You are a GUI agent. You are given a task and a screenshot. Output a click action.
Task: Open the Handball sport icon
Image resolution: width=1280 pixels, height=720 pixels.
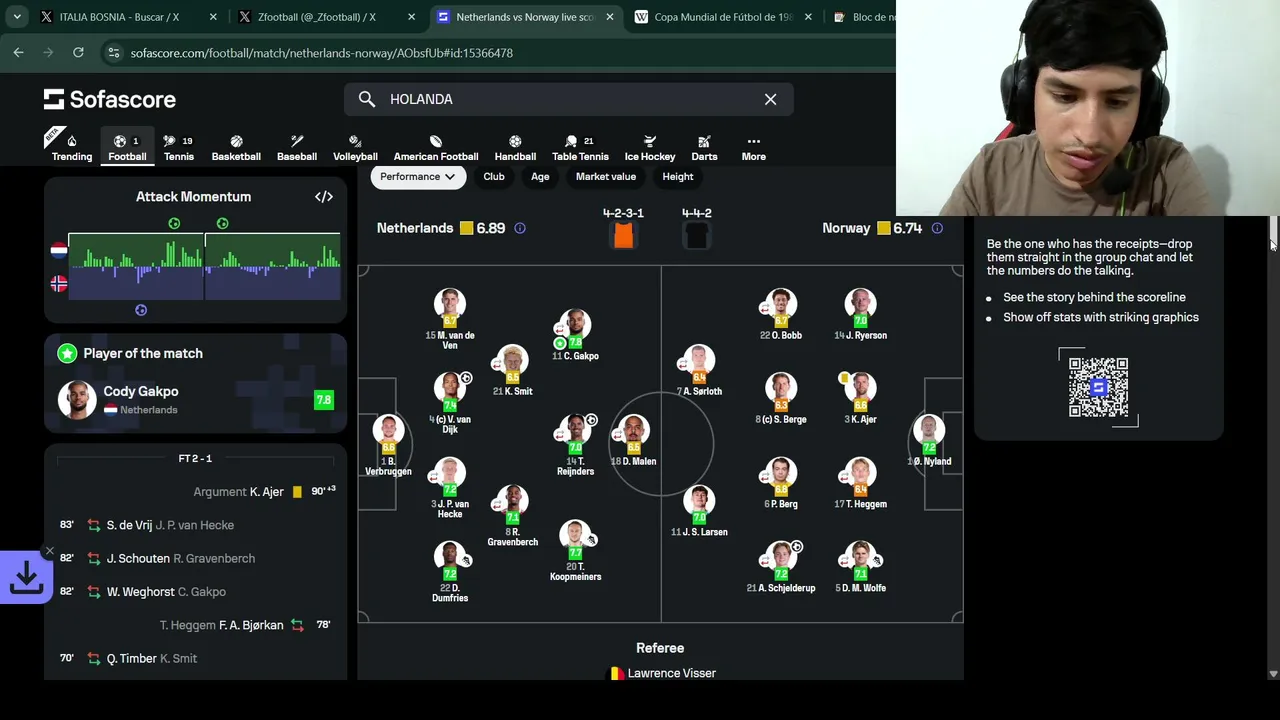point(515,141)
